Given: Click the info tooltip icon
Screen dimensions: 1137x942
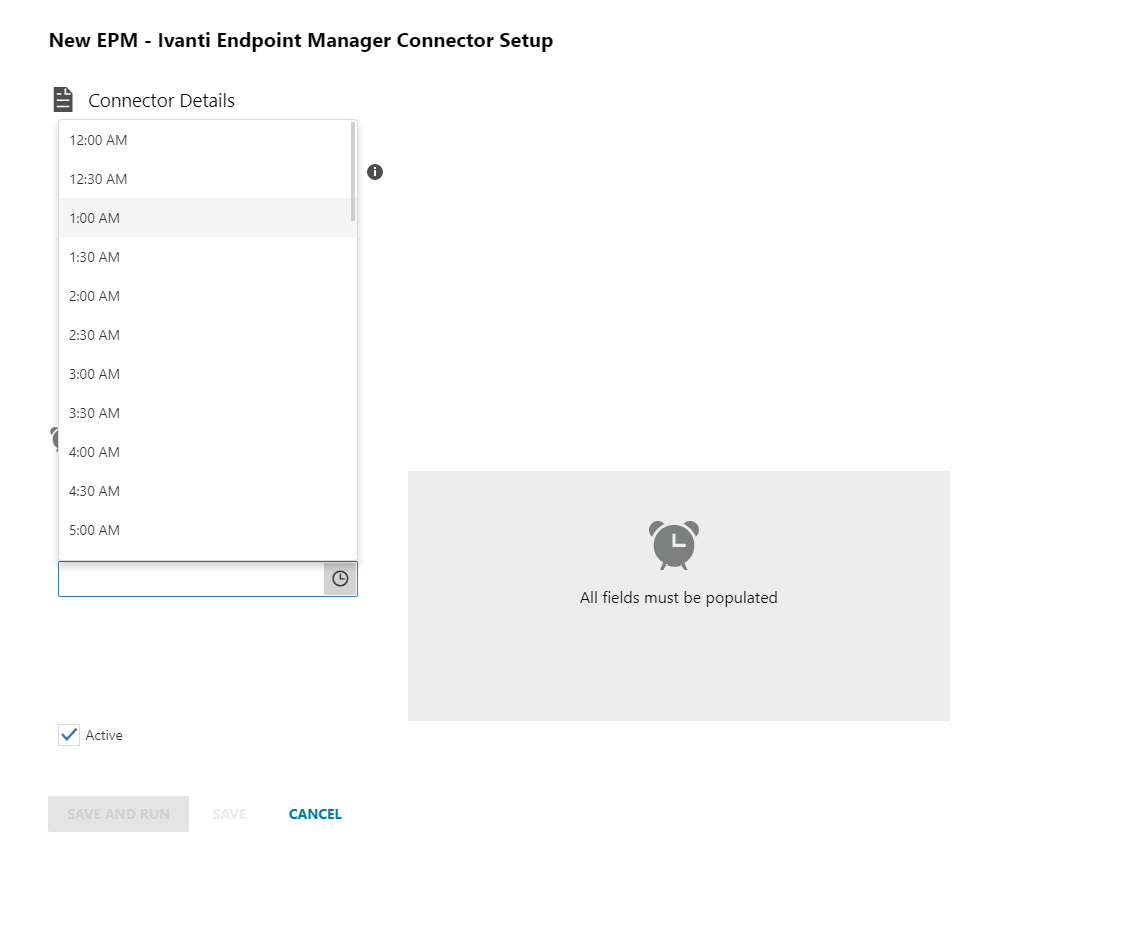Looking at the screenshot, I should point(375,172).
